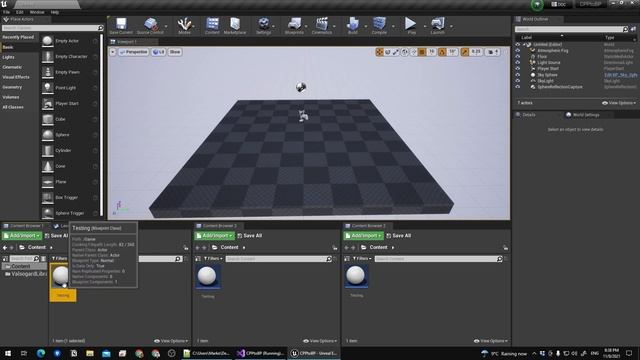Viewport: 640px width, 360px height.
Task: Select All Classes category in Place Actors
Action: pos(13,107)
